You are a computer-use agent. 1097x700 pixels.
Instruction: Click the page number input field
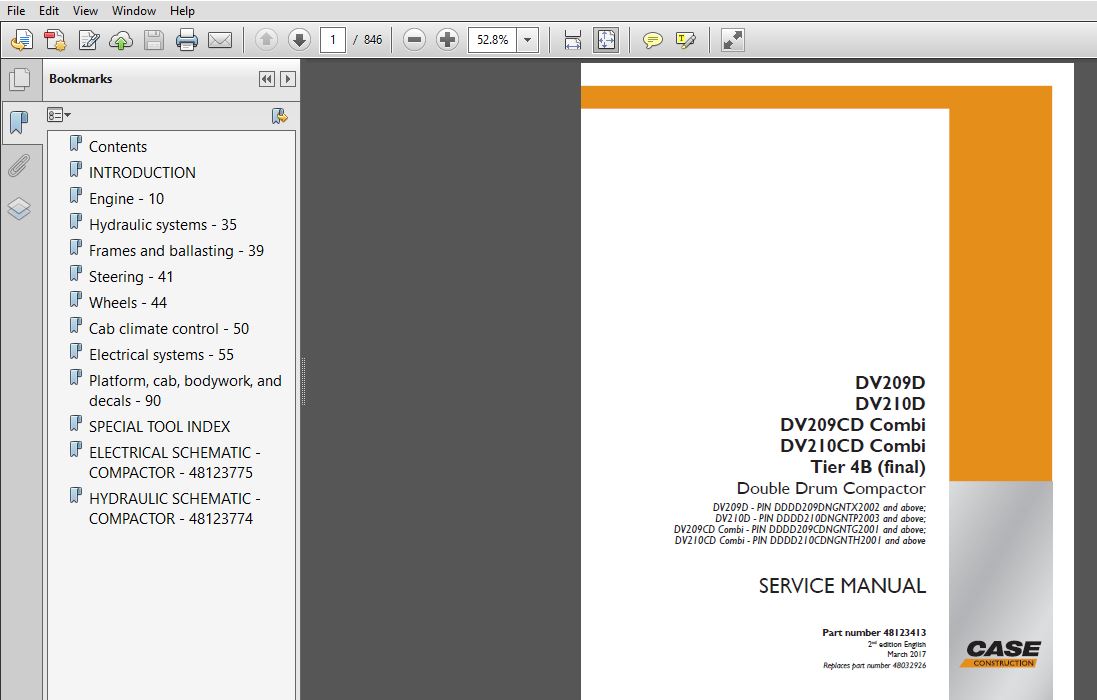click(x=333, y=40)
